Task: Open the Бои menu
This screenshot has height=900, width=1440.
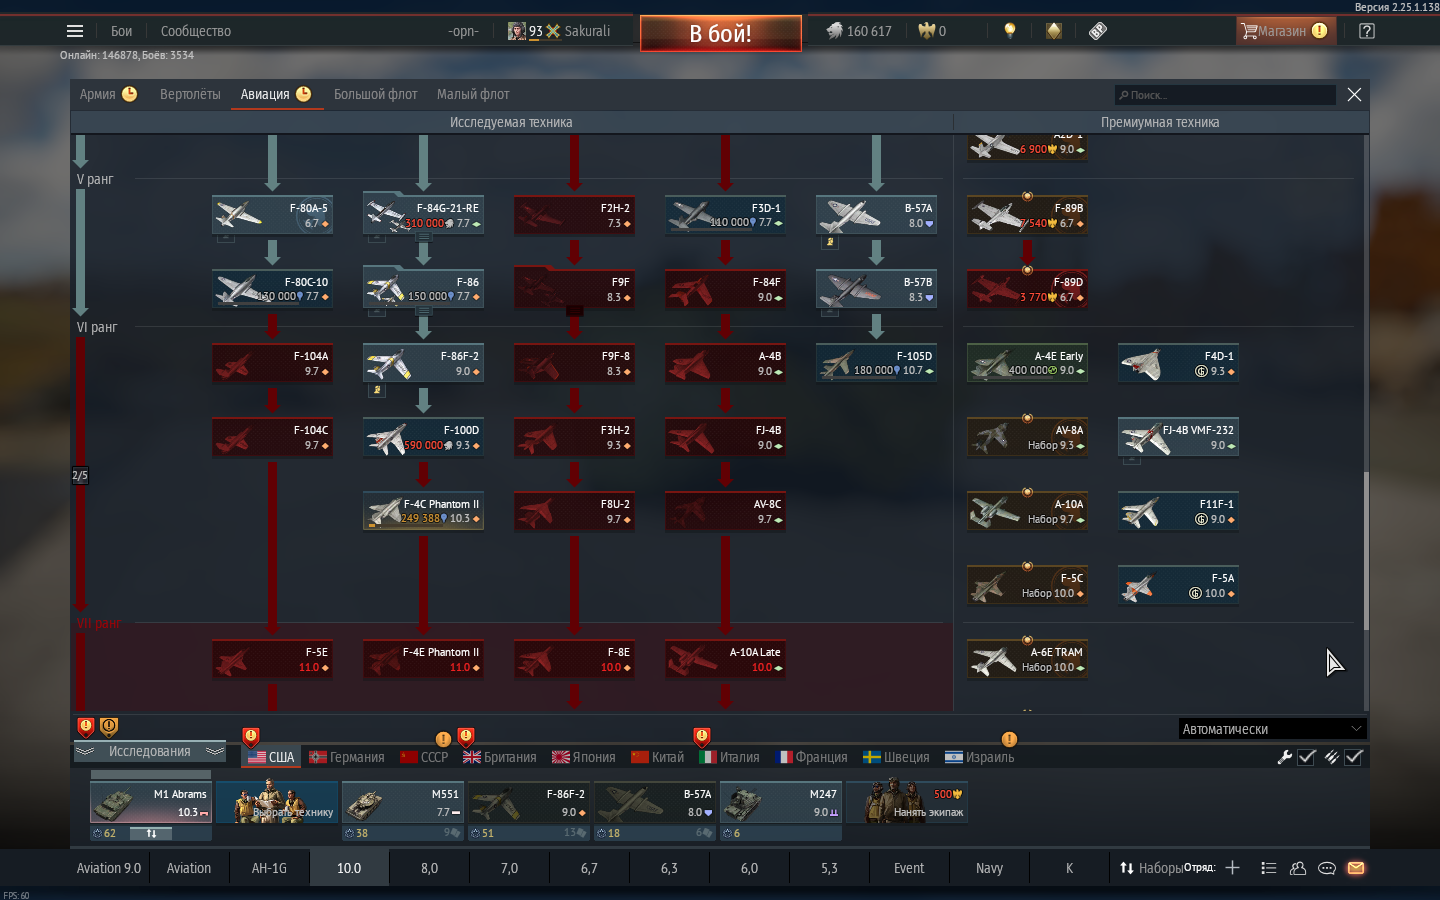Action: point(121,31)
